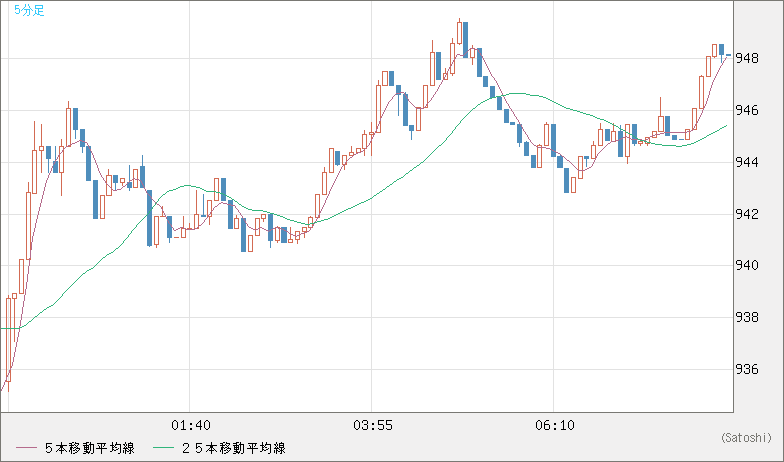784x462 pixels.
Task: Click the red 5-period legend line swatch
Action: click(x=26, y=448)
